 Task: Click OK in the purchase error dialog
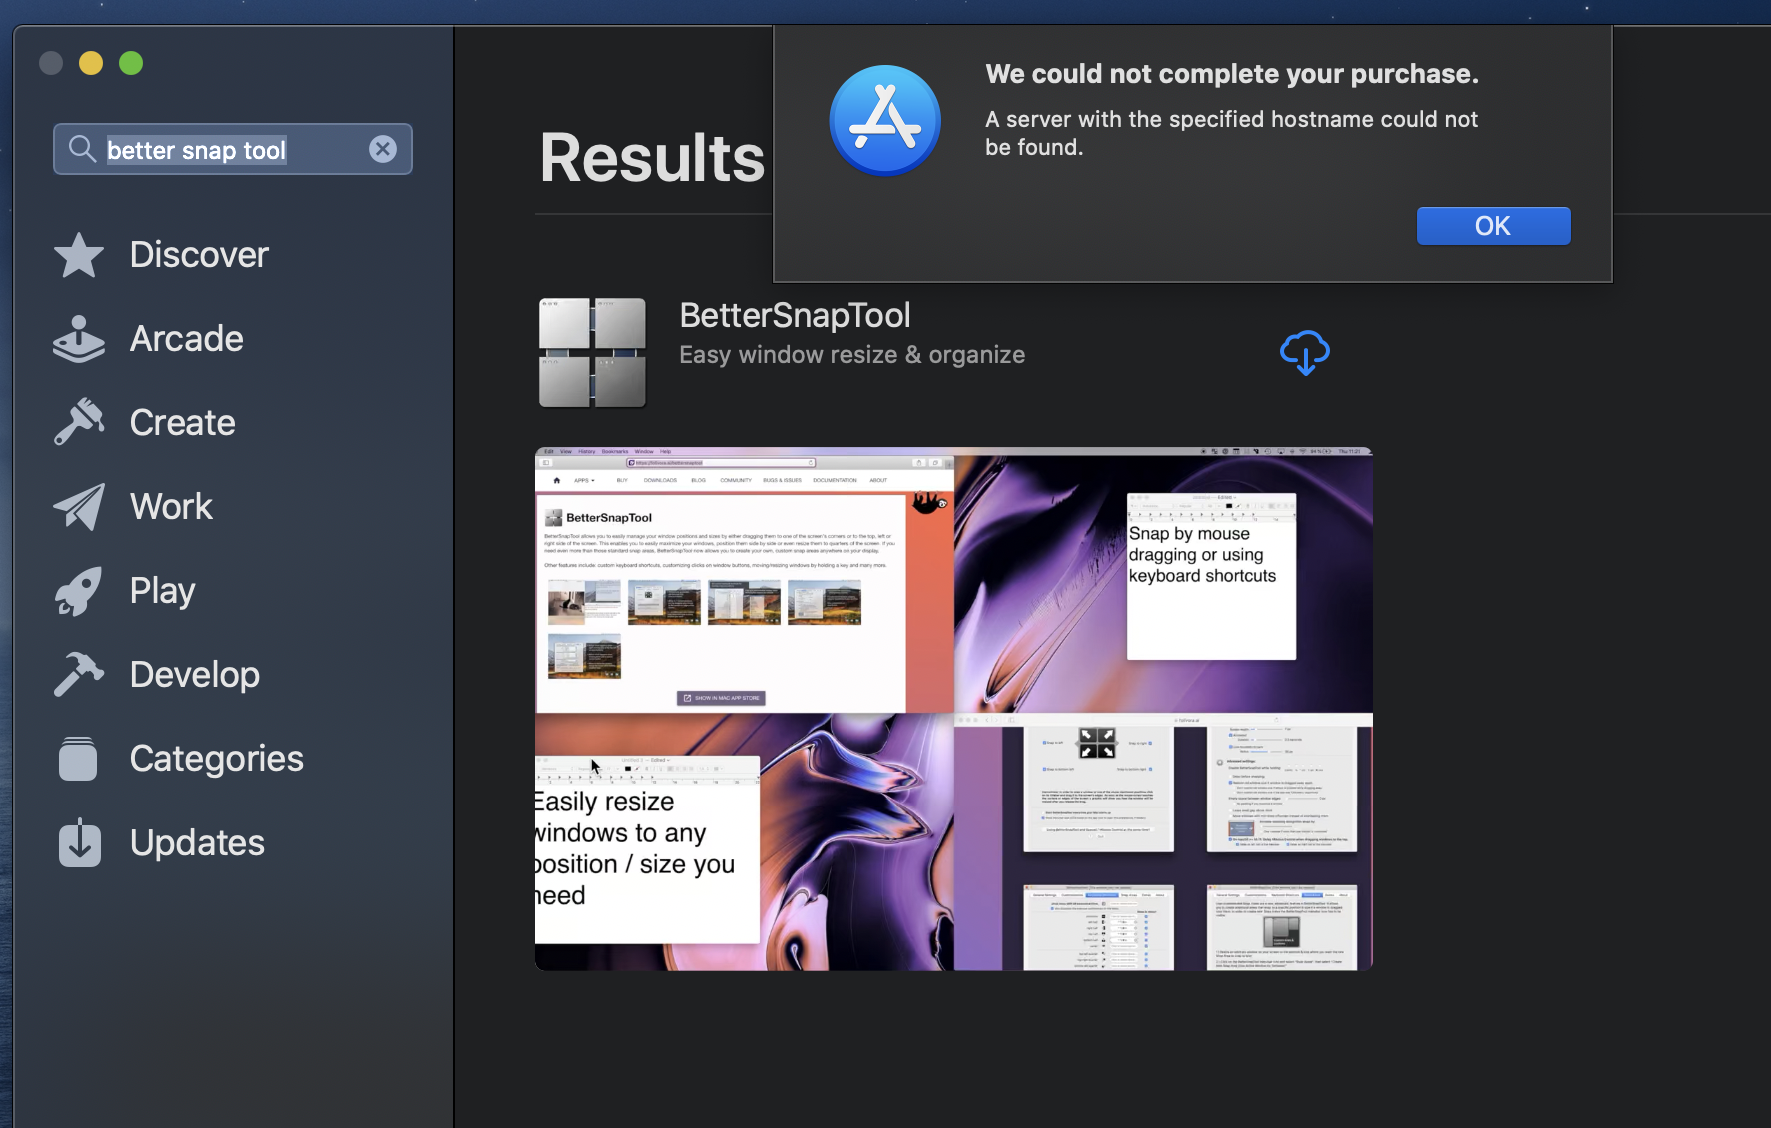(1493, 226)
